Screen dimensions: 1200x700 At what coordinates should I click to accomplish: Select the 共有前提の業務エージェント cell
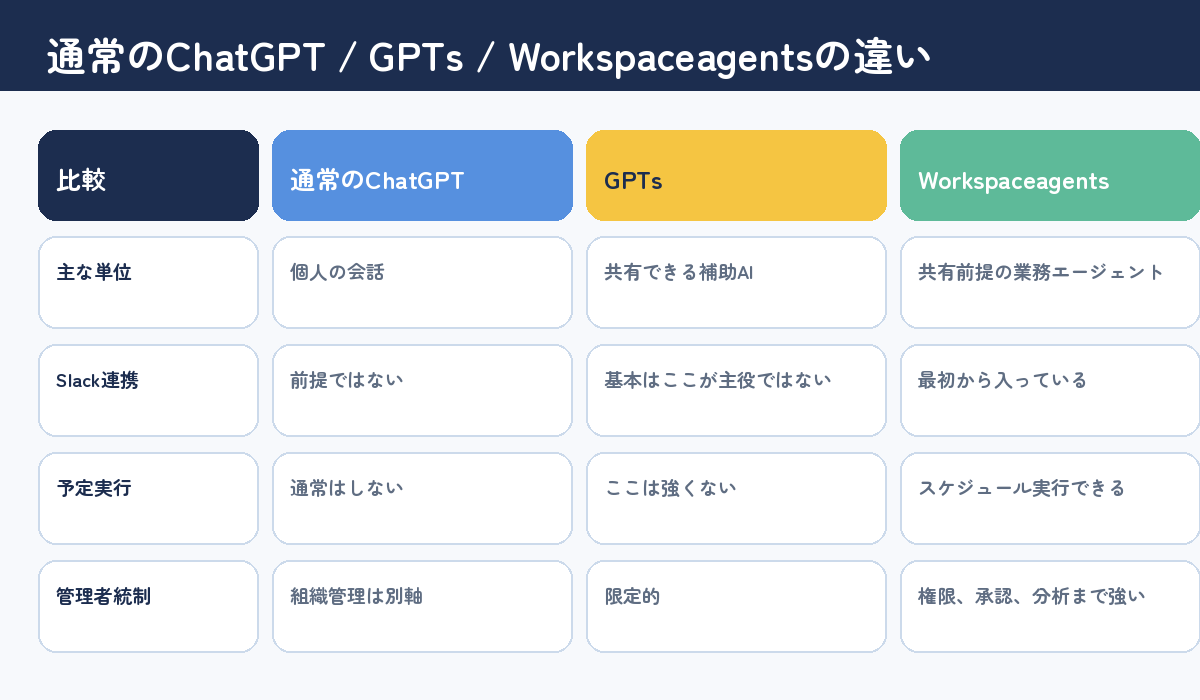click(x=1050, y=282)
